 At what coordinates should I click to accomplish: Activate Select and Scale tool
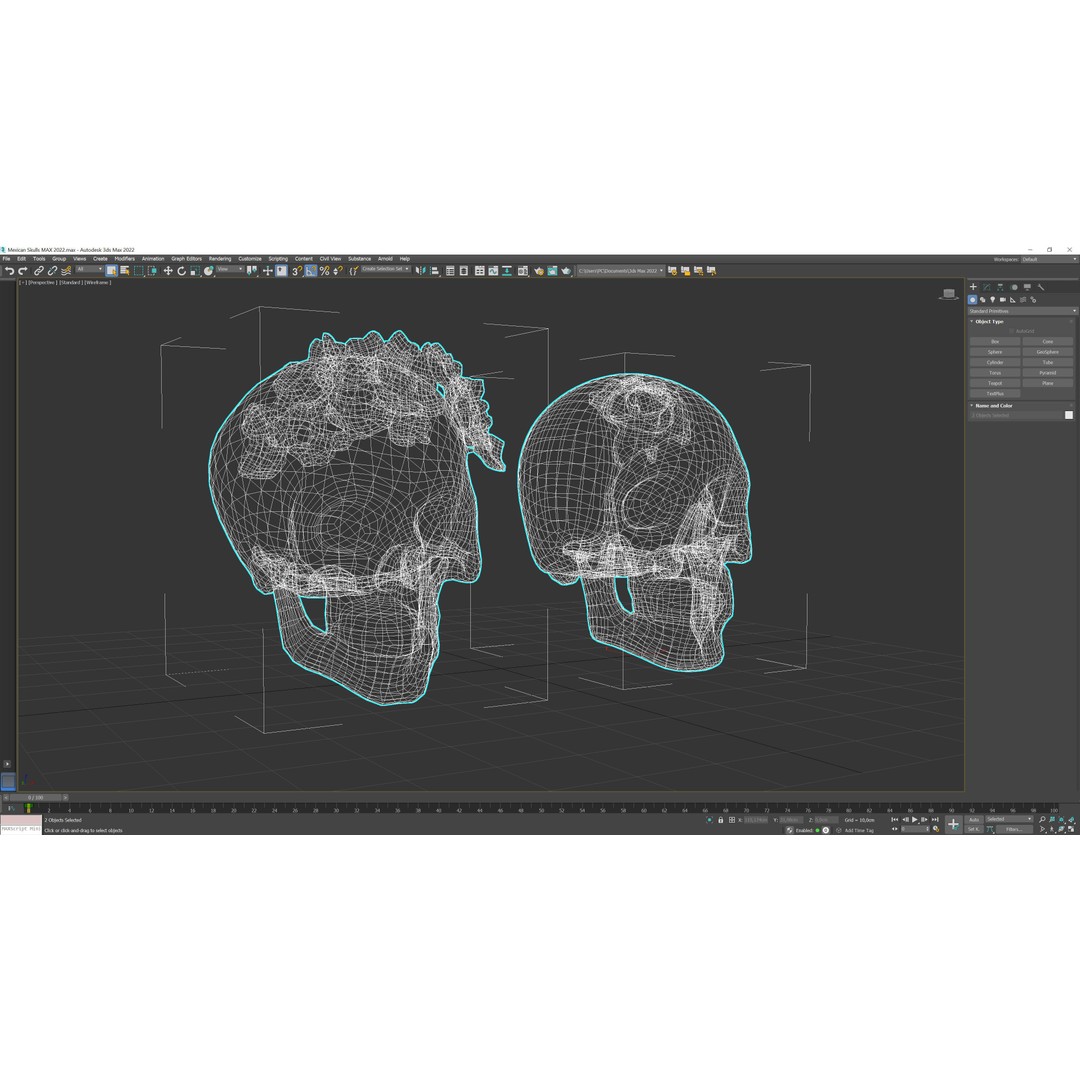[x=195, y=271]
